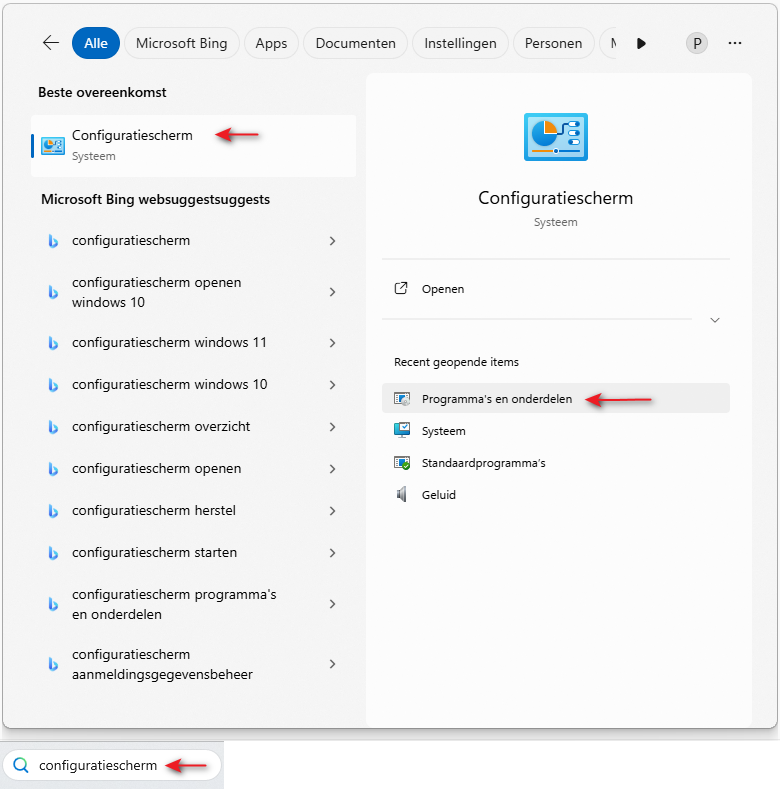The height and width of the screenshot is (789, 780).
Task: Expand more actions with the down chevron
Action: (715, 320)
